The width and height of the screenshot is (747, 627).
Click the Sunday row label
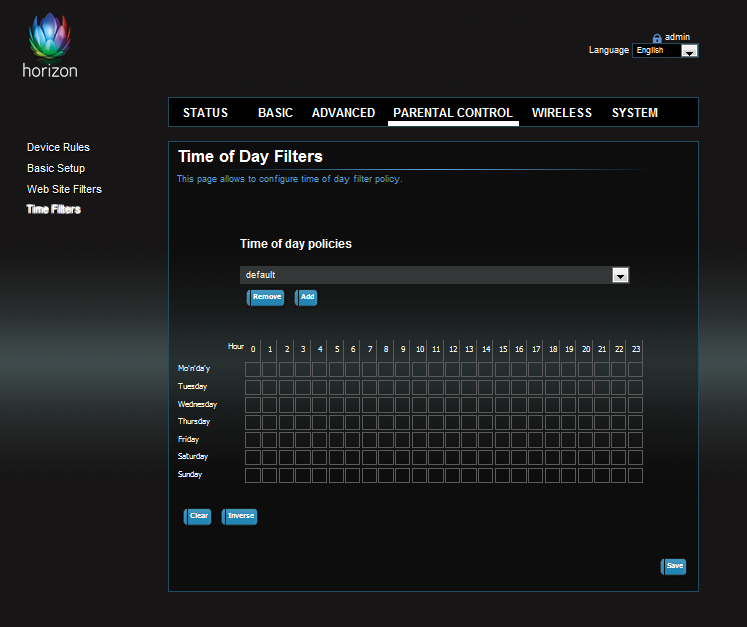pyautogui.click(x=190, y=475)
